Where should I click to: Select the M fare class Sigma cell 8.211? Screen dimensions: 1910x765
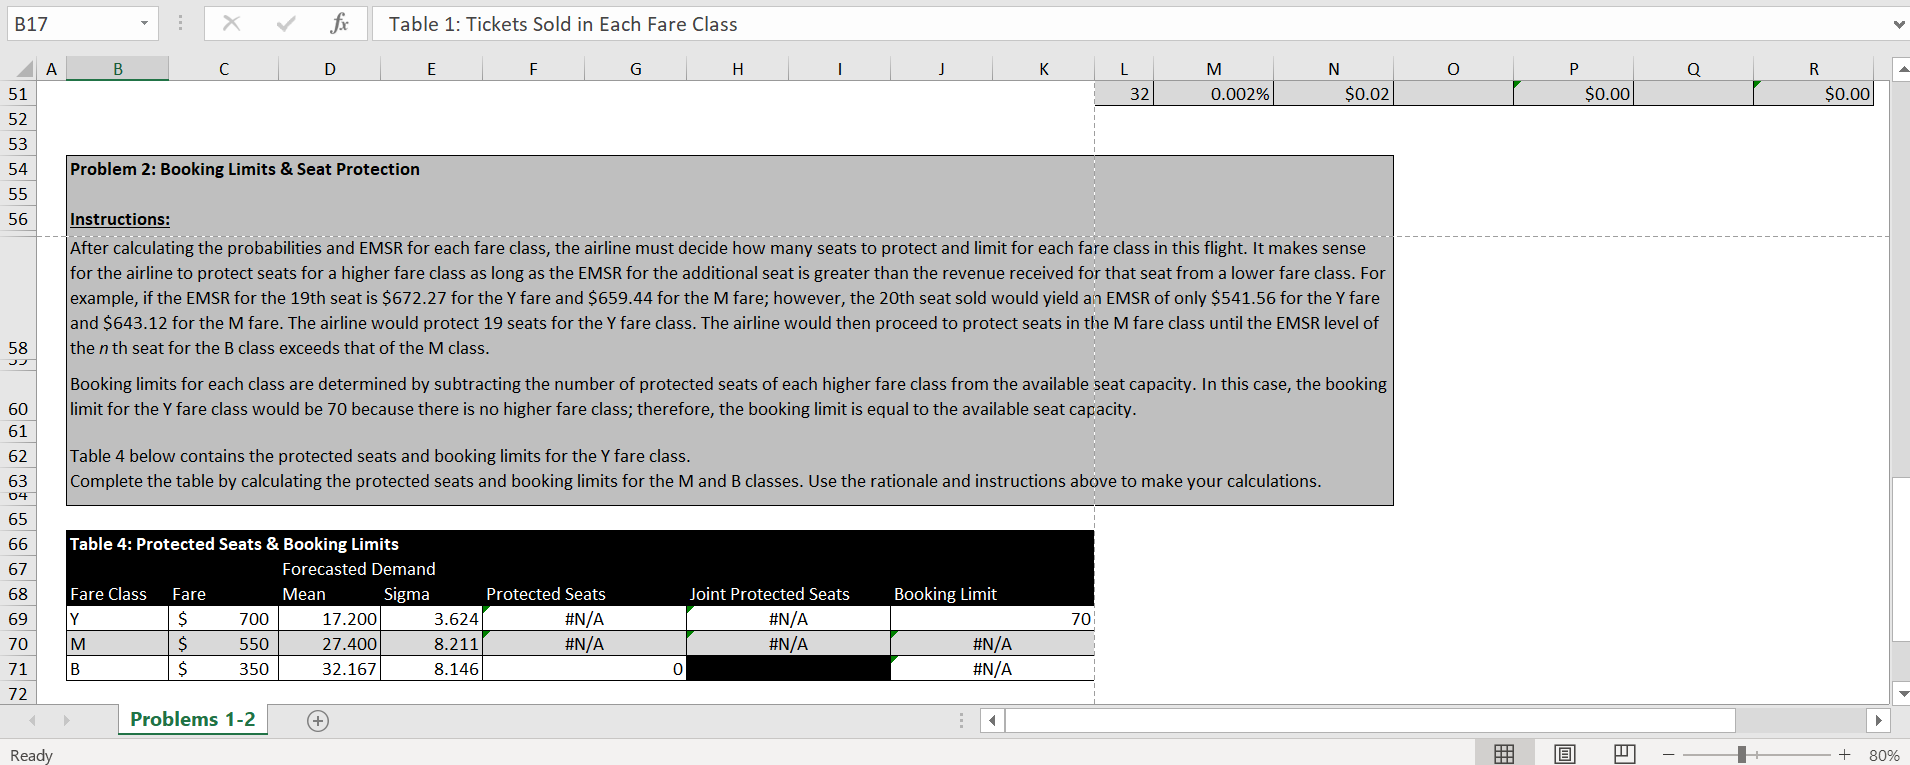click(432, 644)
